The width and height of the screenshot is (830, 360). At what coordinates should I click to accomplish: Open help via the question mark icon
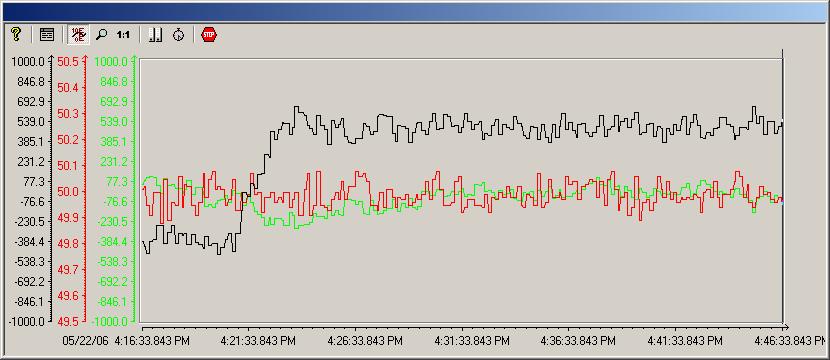point(16,35)
